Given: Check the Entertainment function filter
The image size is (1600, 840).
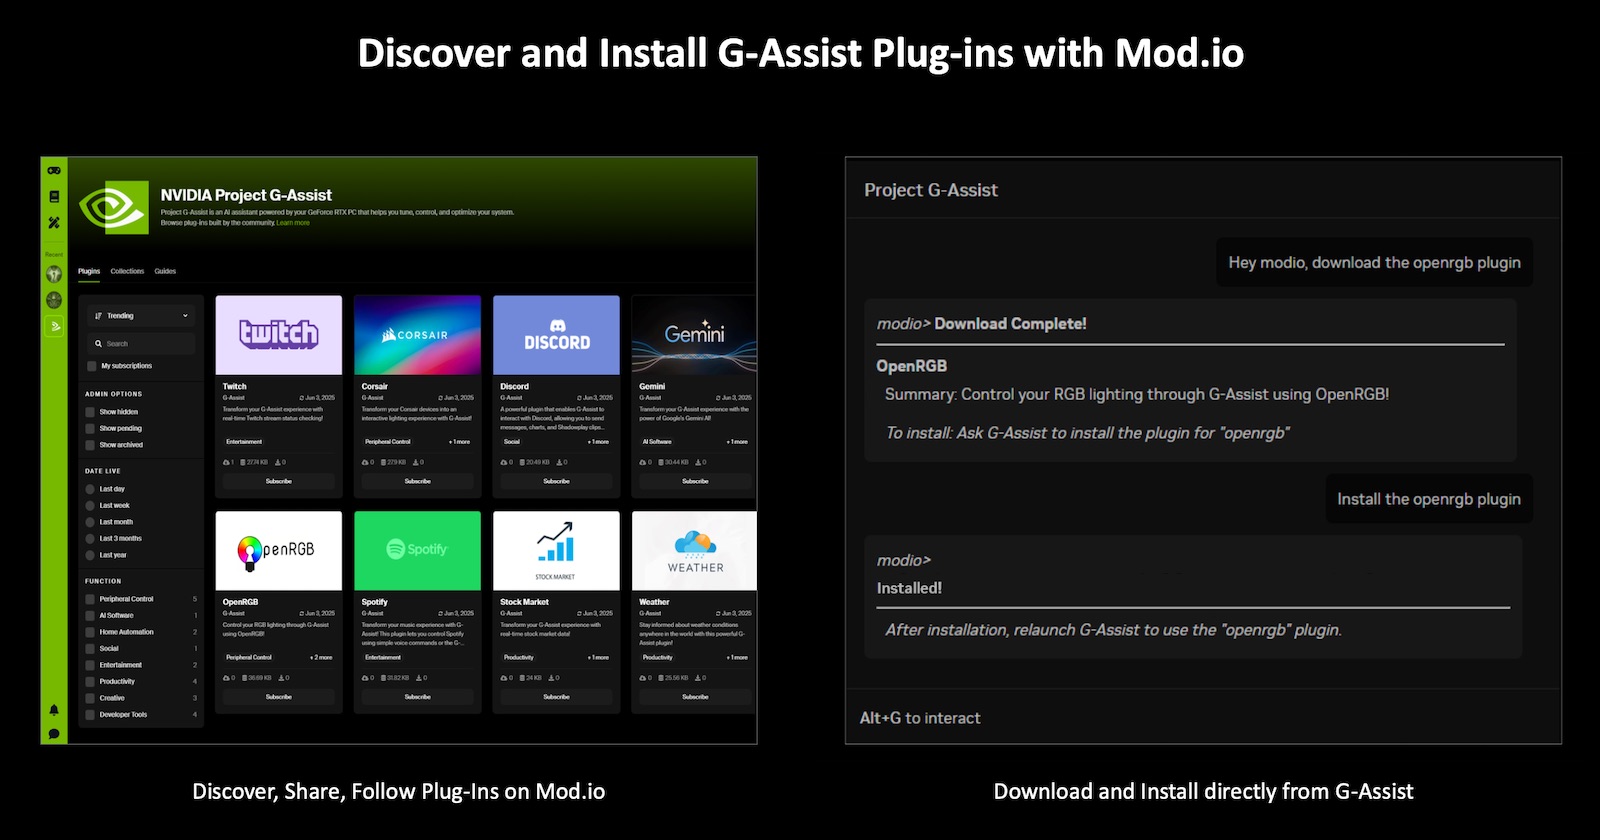Looking at the screenshot, I should click(90, 665).
